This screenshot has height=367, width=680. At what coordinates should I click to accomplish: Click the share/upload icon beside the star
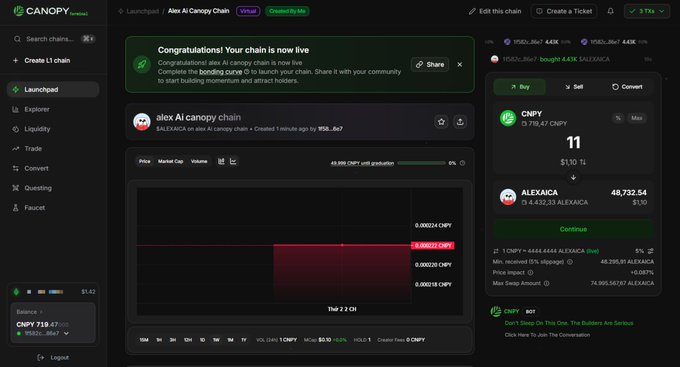(460, 122)
